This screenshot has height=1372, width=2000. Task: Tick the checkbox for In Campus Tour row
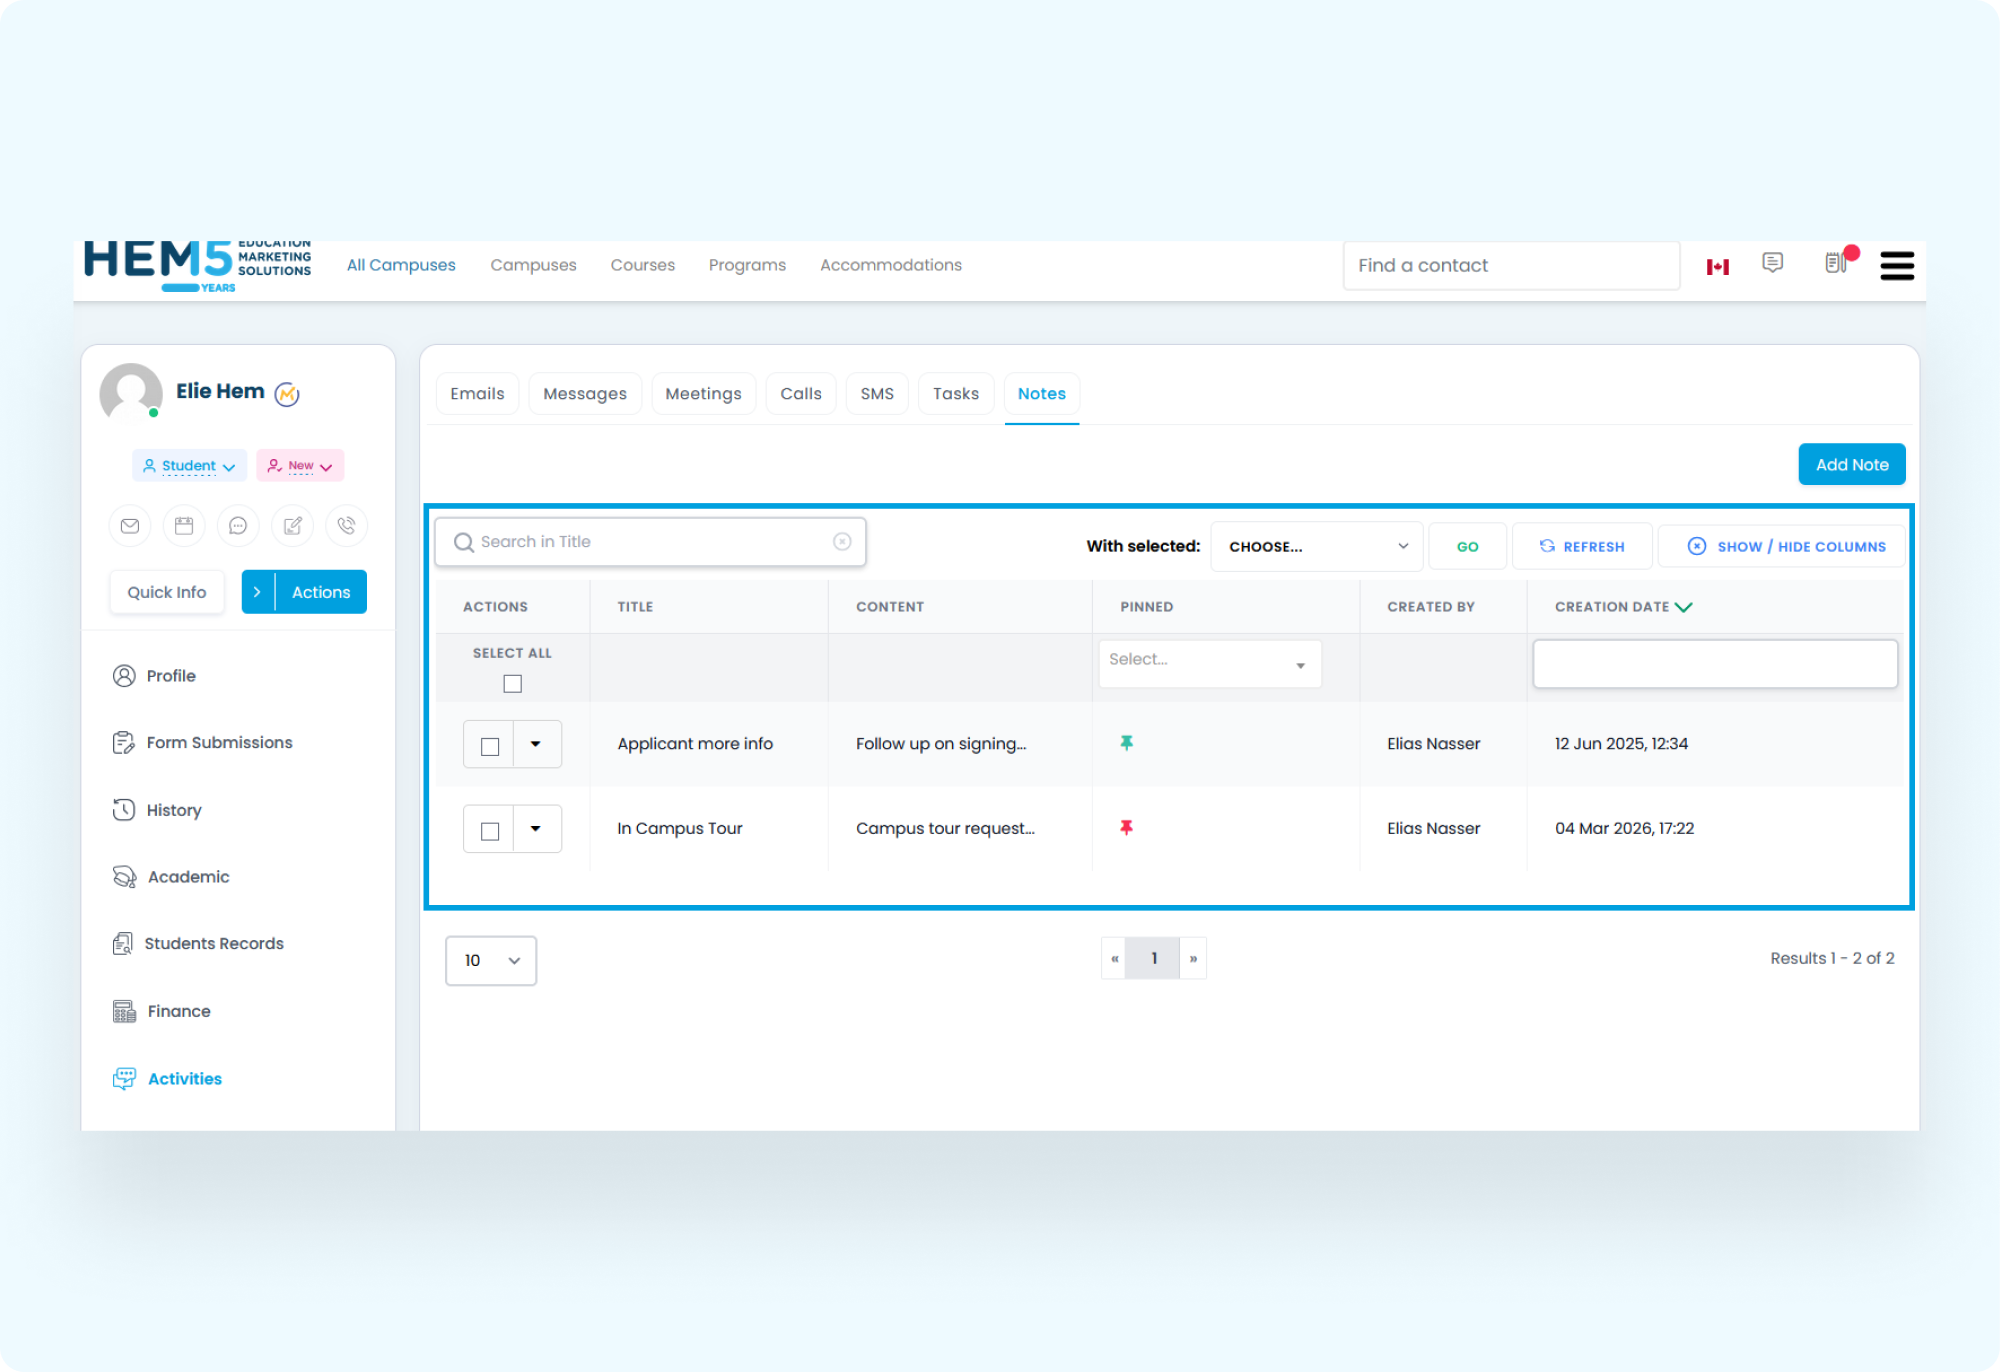click(x=490, y=831)
